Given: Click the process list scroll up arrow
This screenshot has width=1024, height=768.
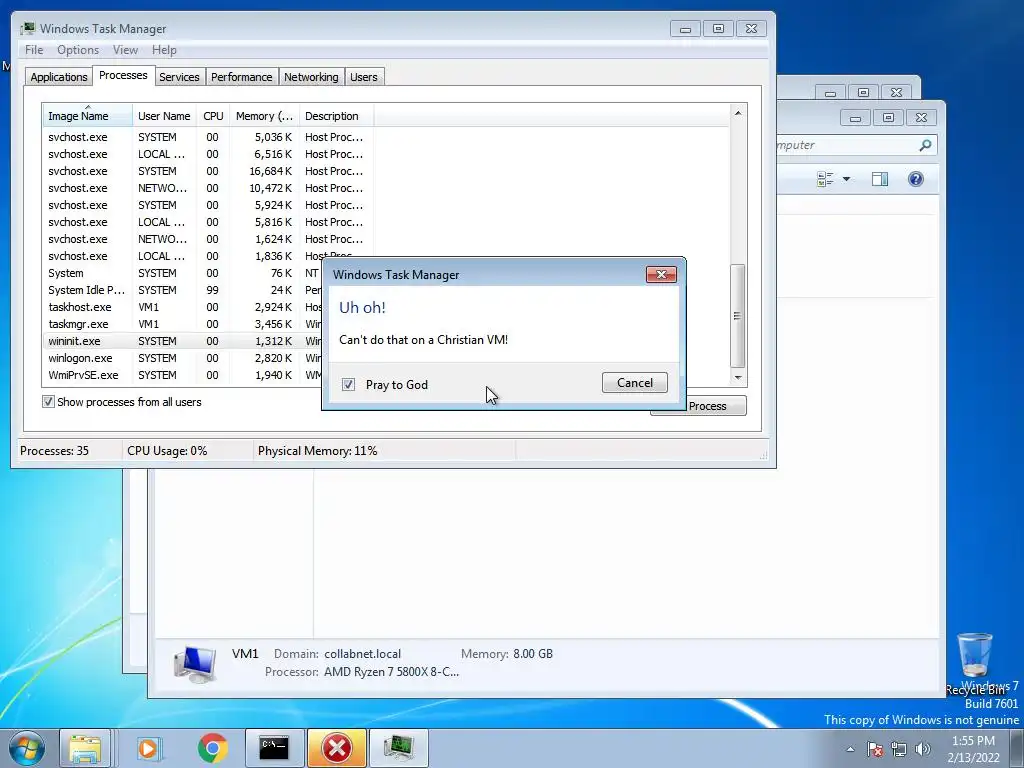Looking at the screenshot, I should [737, 113].
